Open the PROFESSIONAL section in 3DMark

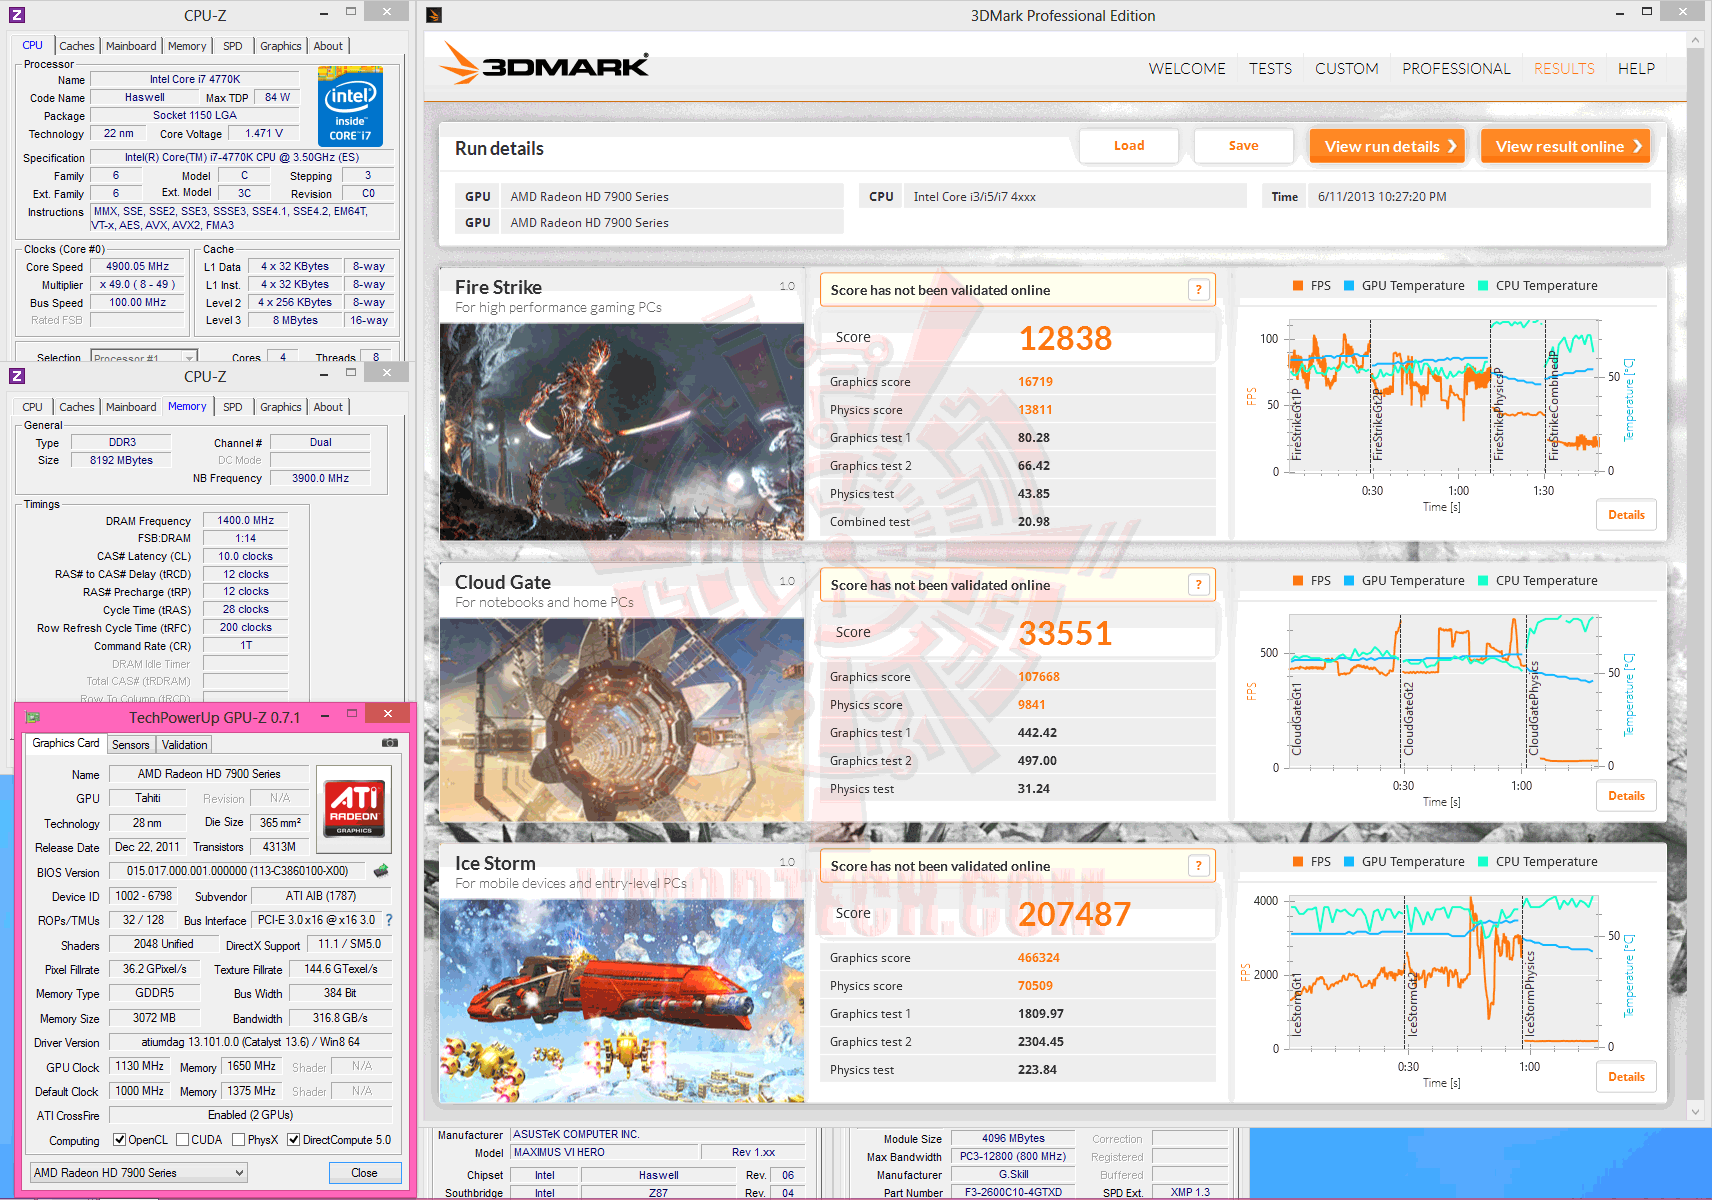(x=1456, y=69)
